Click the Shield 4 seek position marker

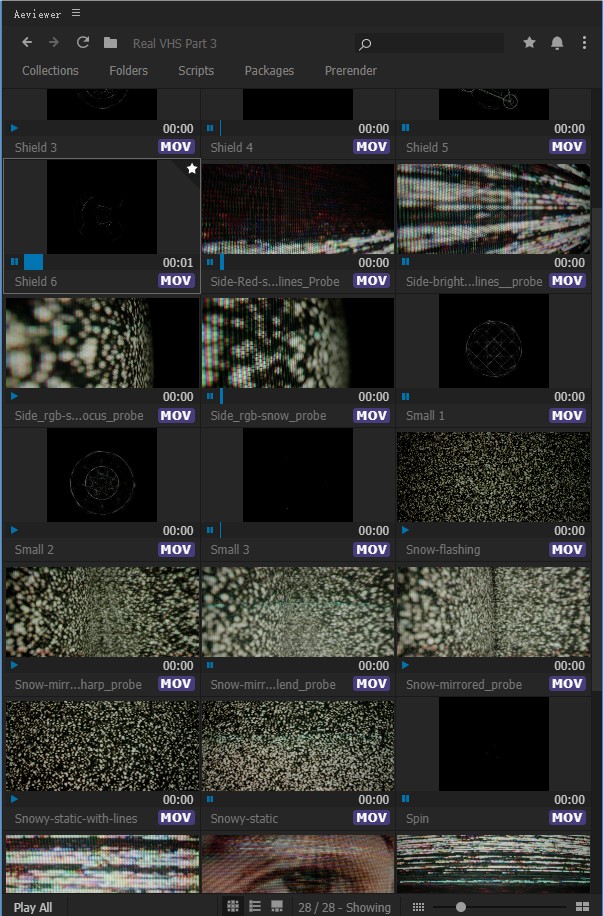[x=220, y=128]
